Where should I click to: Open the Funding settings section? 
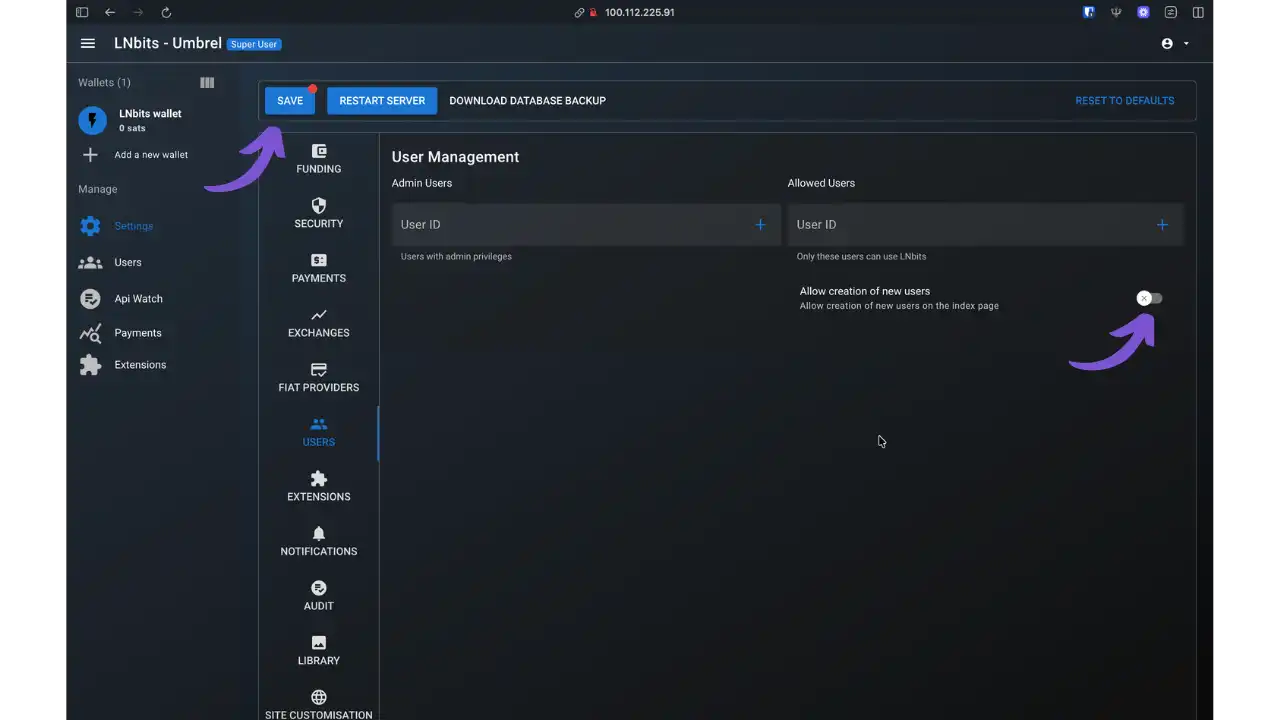pyautogui.click(x=318, y=158)
